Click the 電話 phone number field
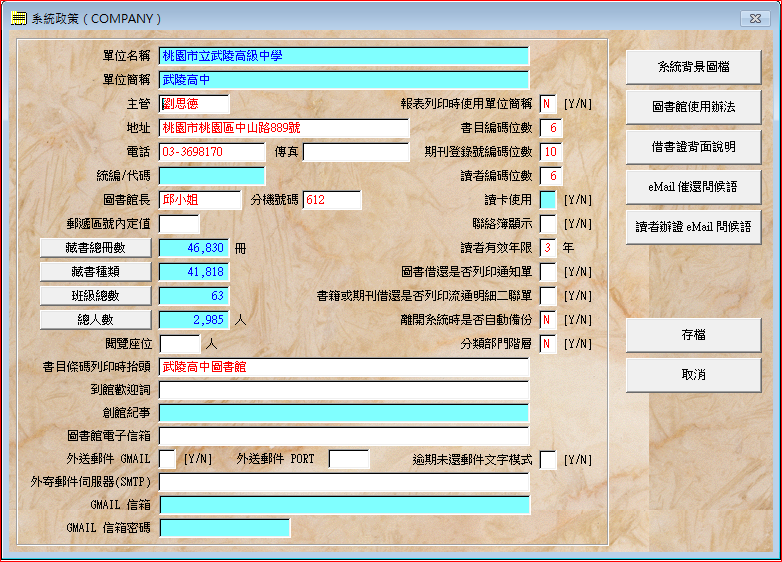This screenshot has width=782, height=562. [x=212, y=152]
